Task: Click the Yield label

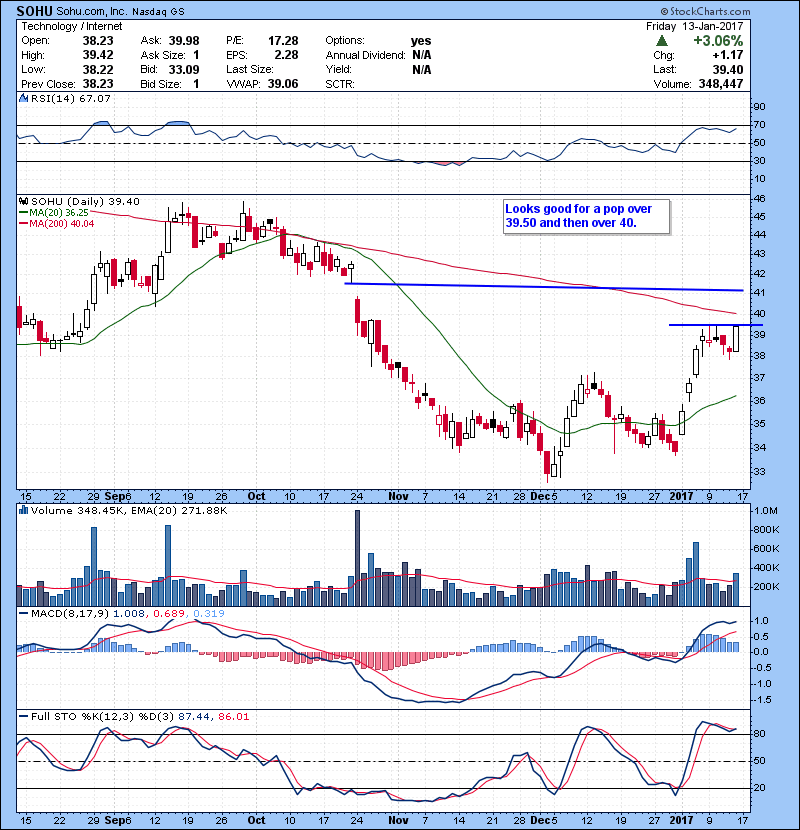Action: [x=339, y=69]
